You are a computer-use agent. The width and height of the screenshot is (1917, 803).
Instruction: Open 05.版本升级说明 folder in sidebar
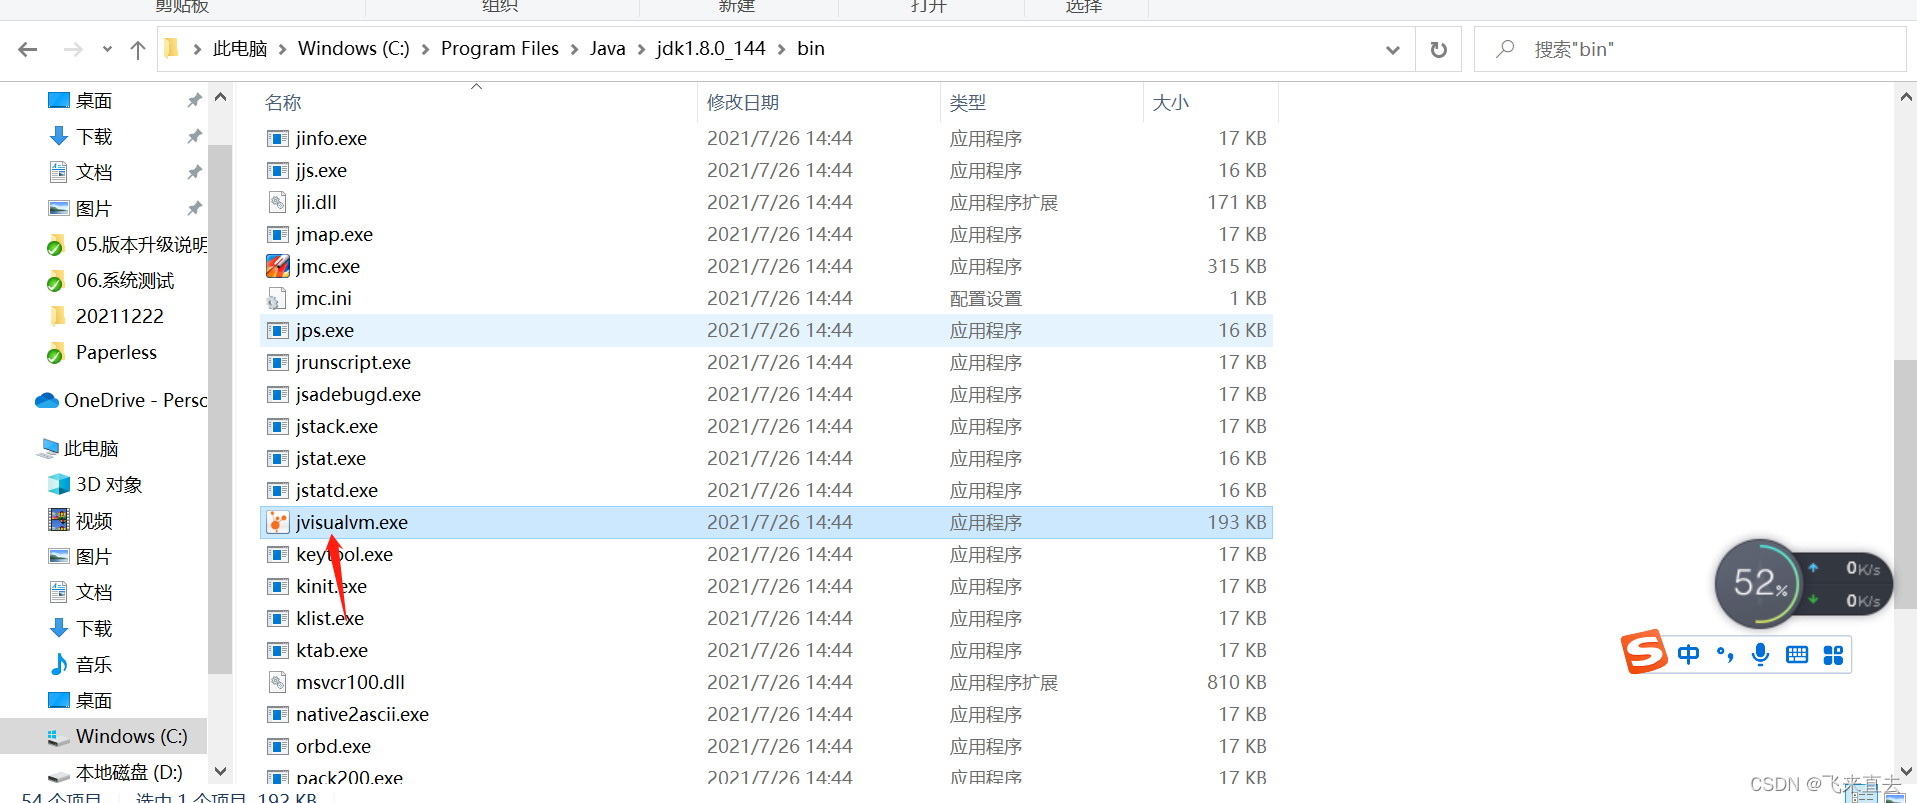[141, 244]
